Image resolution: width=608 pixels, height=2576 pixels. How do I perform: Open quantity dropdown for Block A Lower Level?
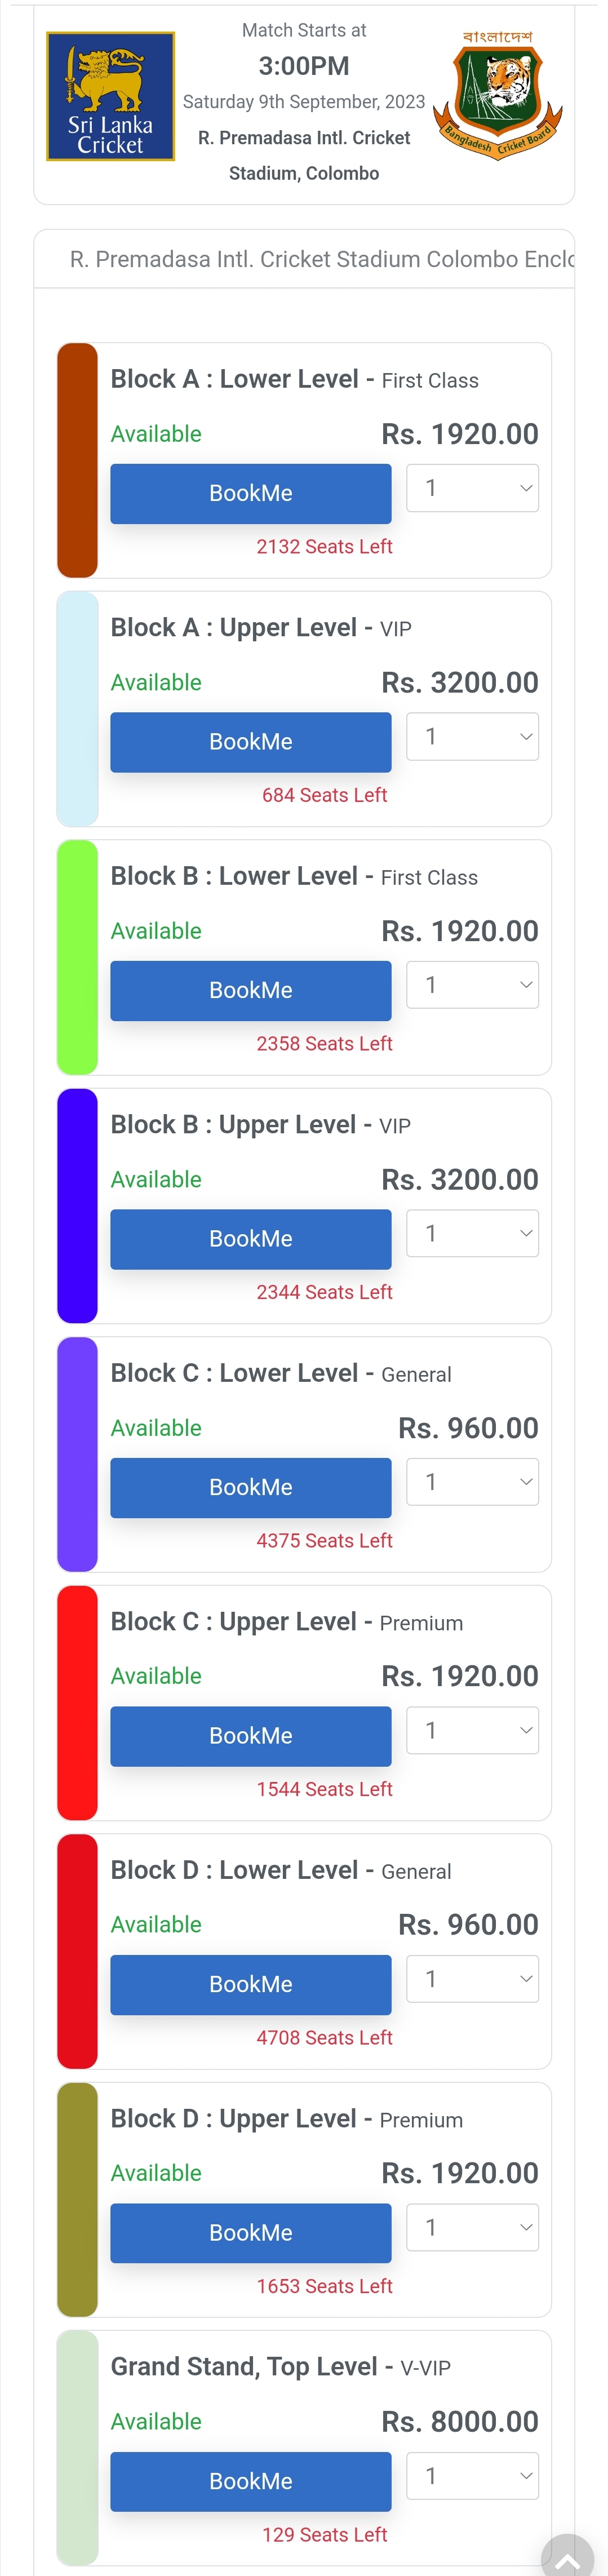(x=472, y=488)
